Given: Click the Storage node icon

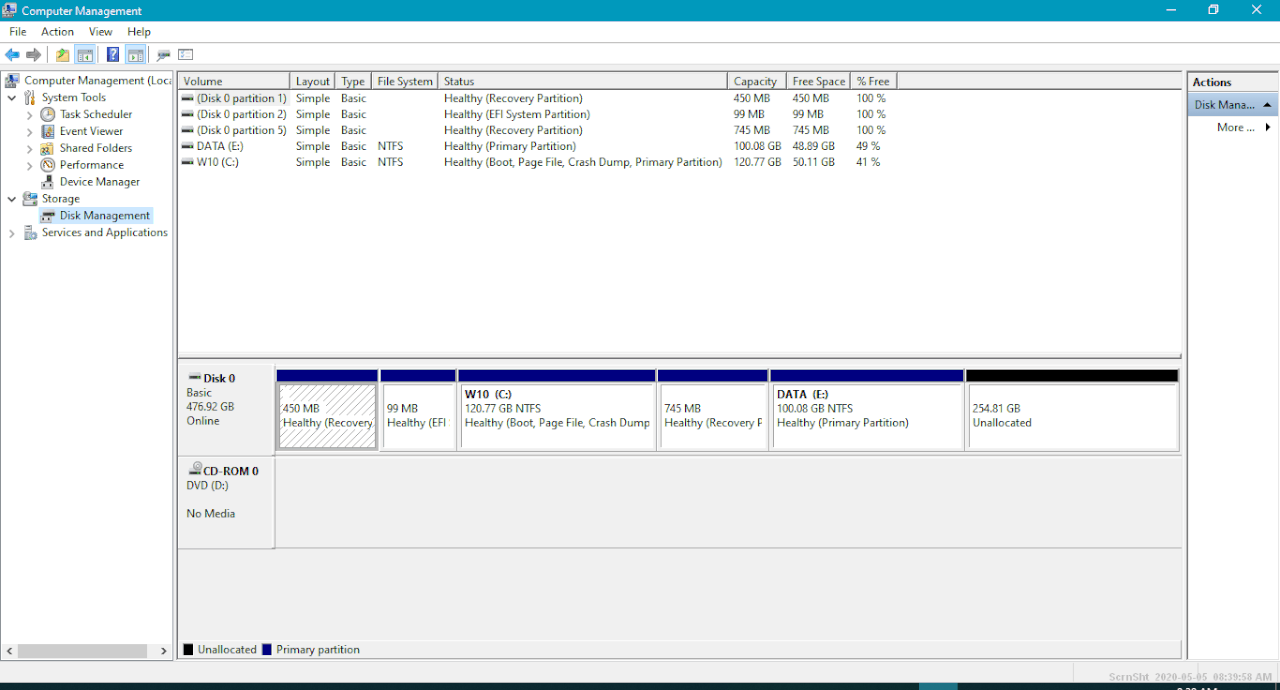Looking at the screenshot, I should [30, 199].
